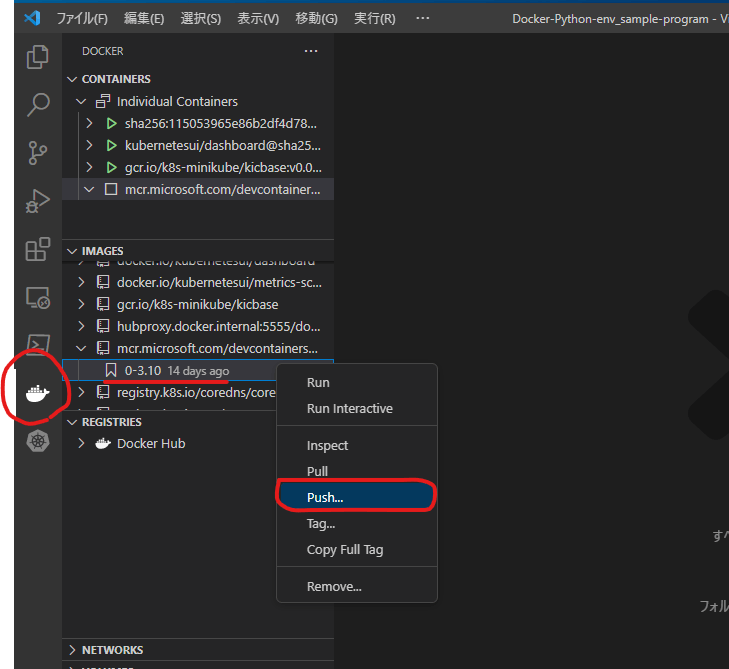This screenshot has width=729, height=669.
Task: Click running icon of kubernetesui/dashboard container
Action: coord(111,146)
